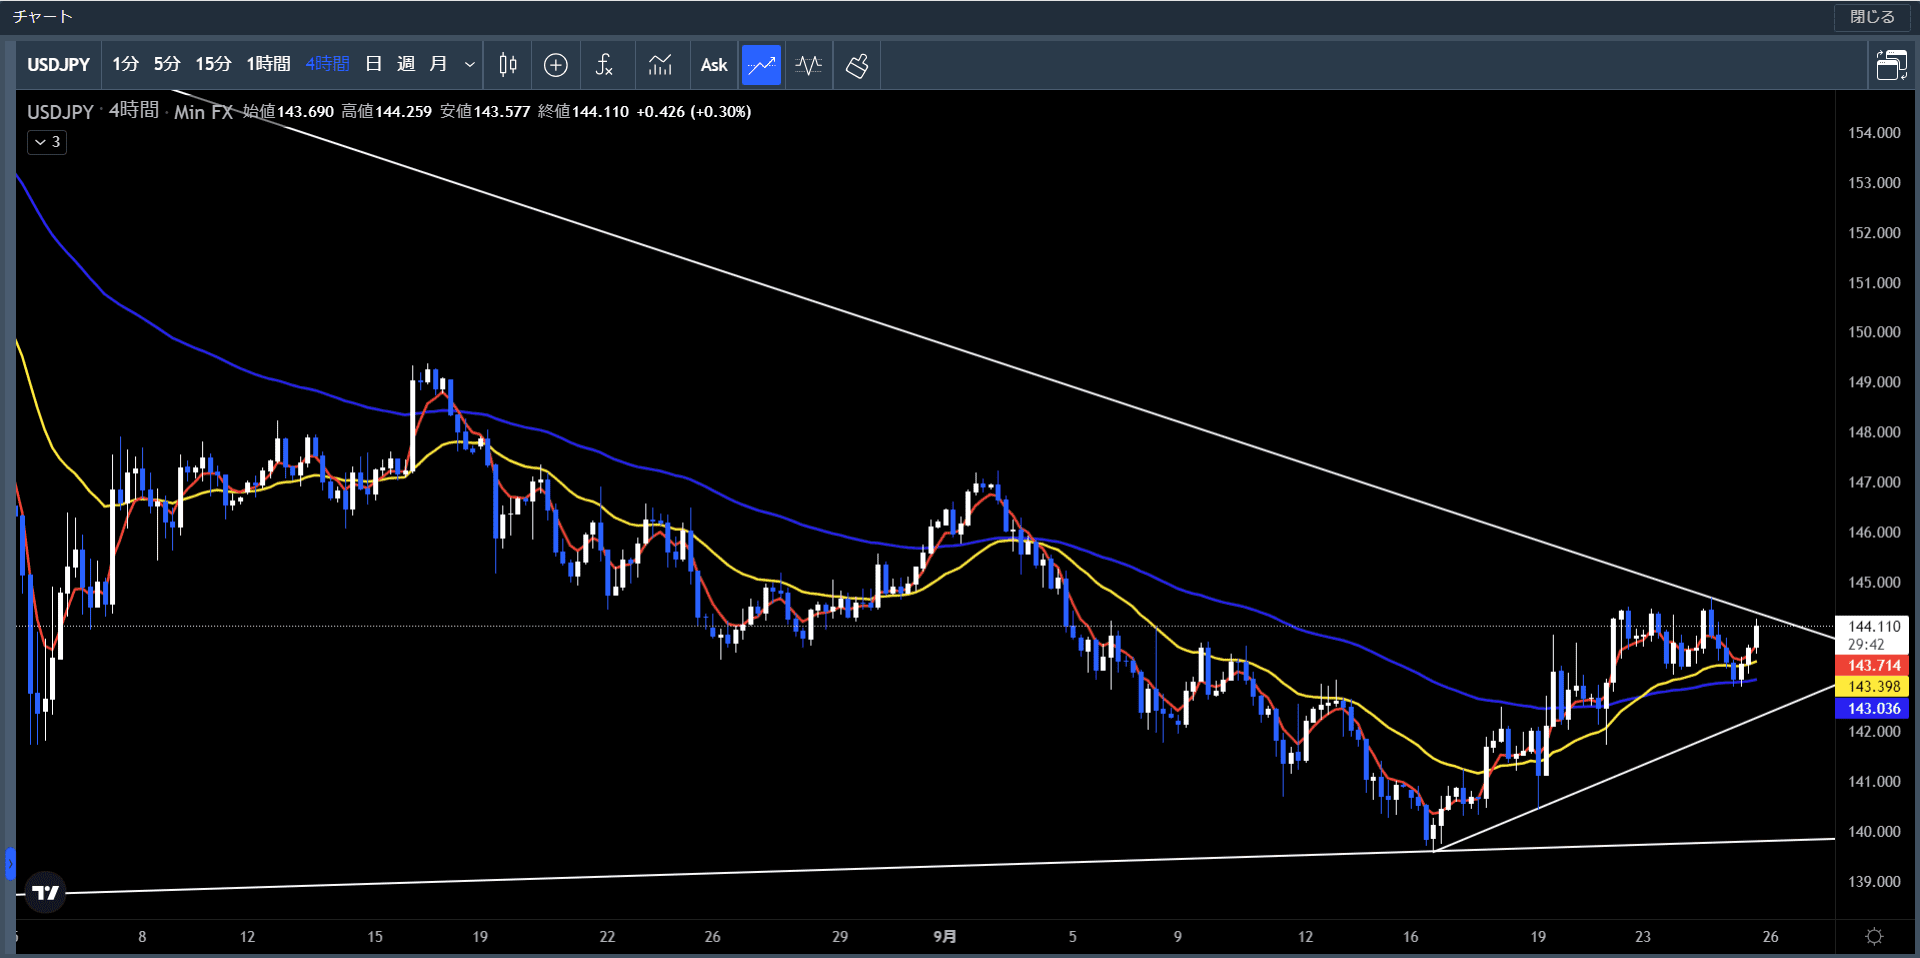Click the blue MA value label 143.036
Viewport: 1920px width, 958px height.
(1873, 709)
